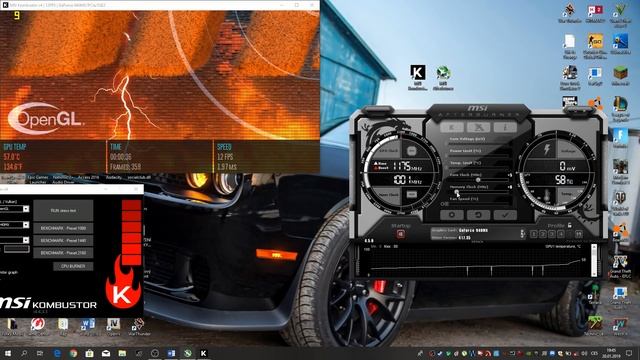Switch to Kombustor K taskbar icon
Screen dimensions: 640x360
pyautogui.click(x=204, y=353)
